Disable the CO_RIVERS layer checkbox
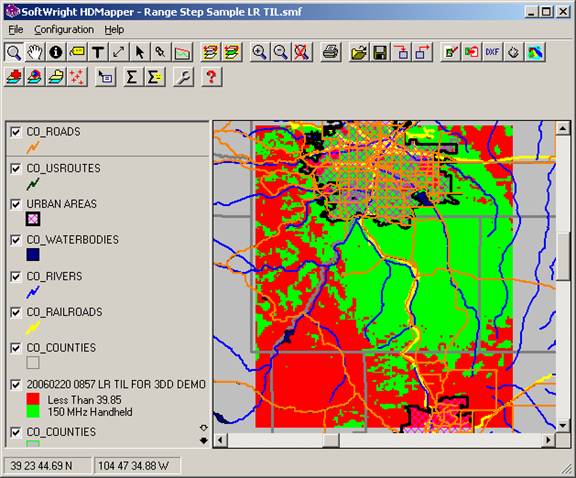The image size is (576, 478). tap(15, 276)
